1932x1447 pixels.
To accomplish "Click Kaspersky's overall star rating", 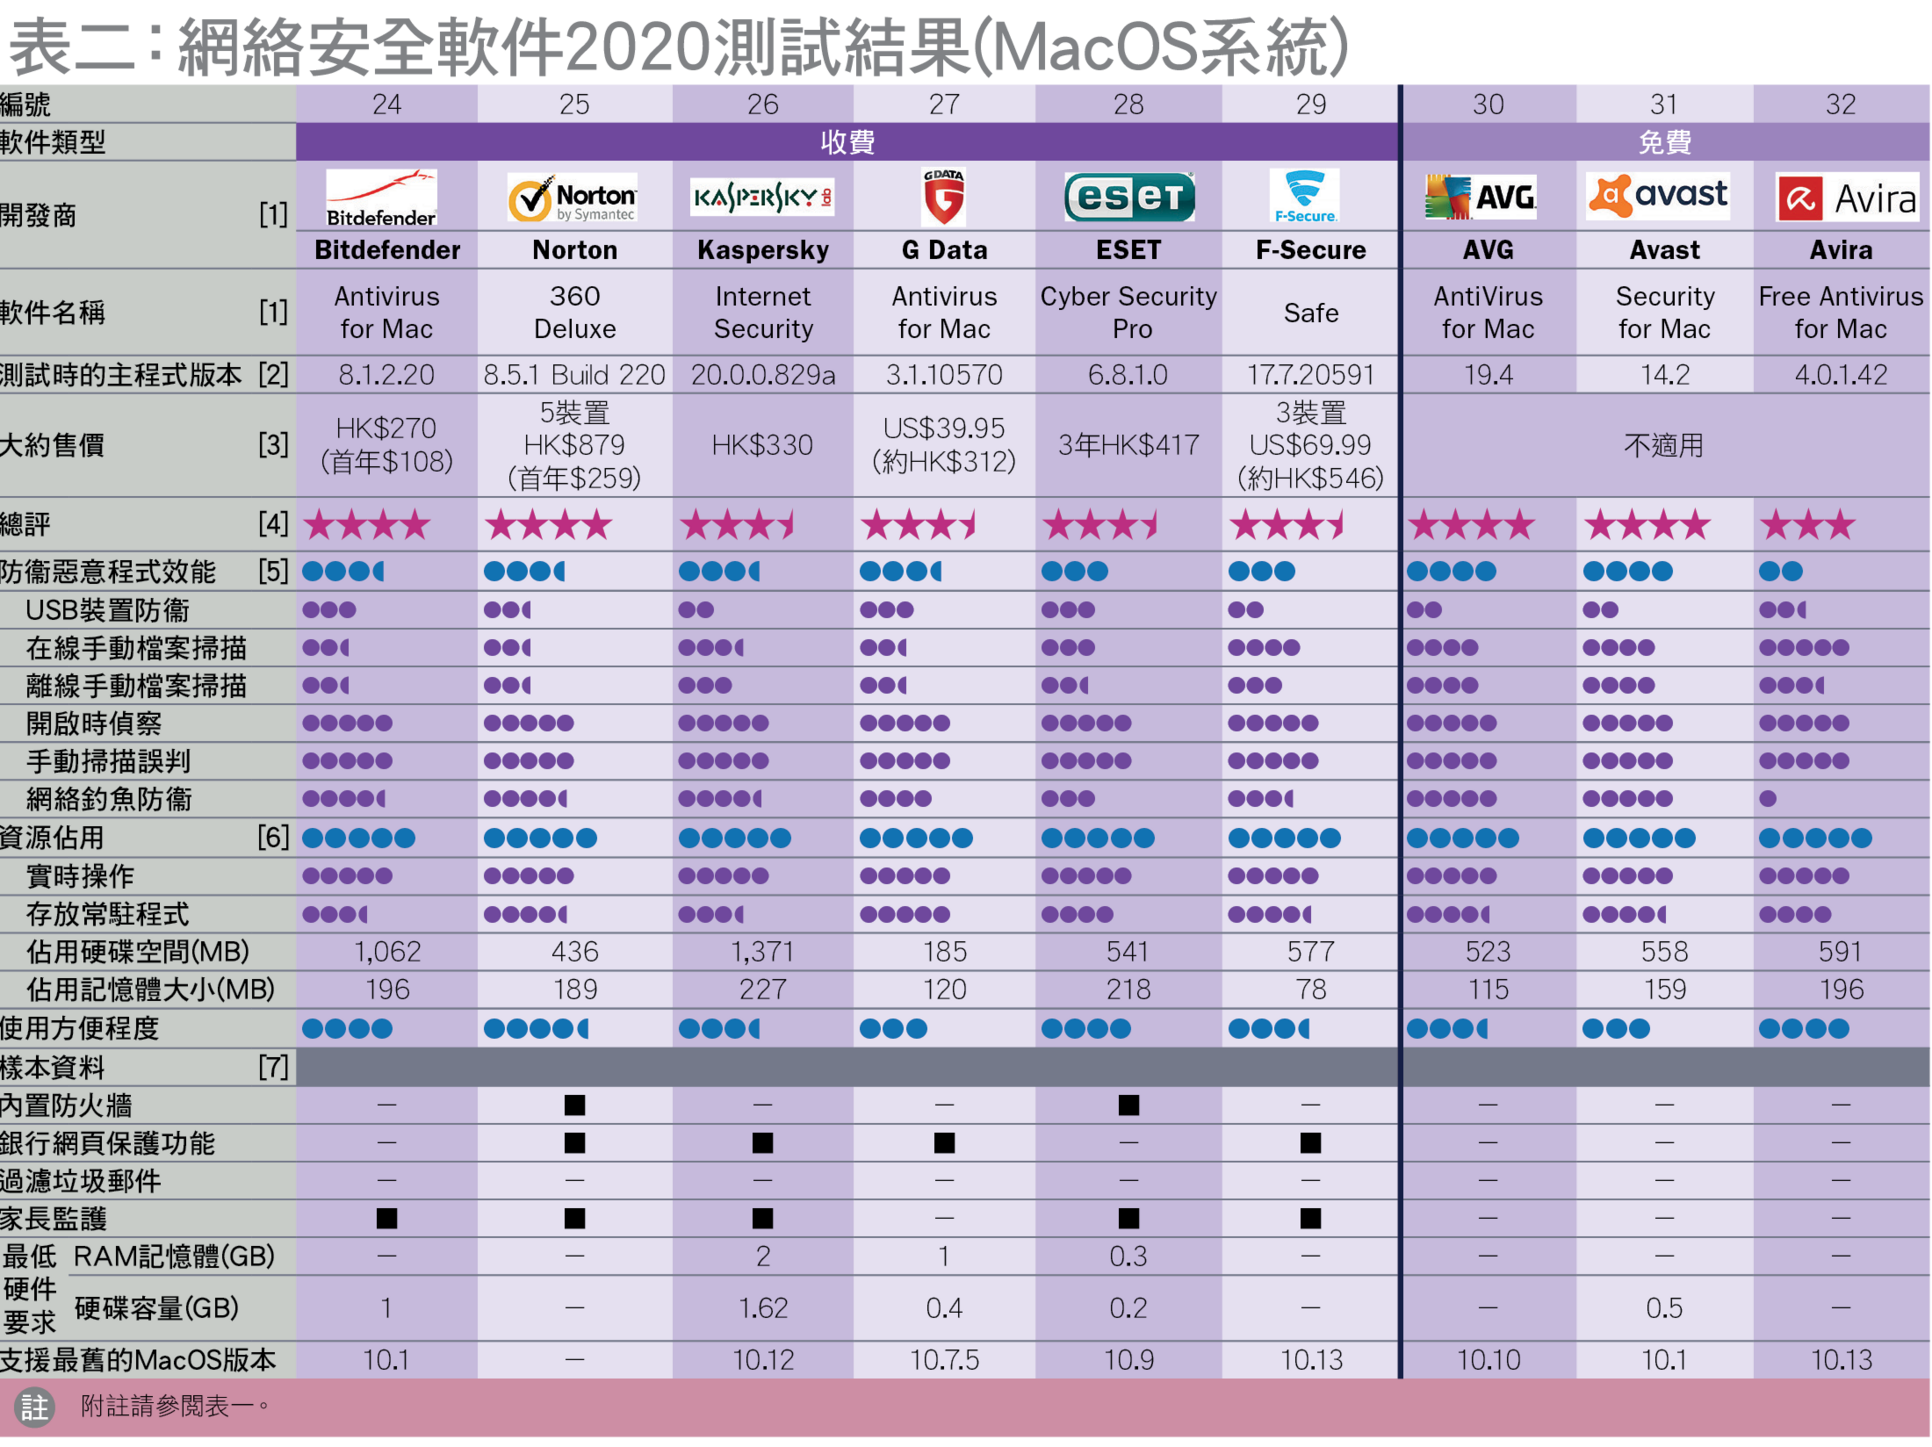I will tap(737, 524).
